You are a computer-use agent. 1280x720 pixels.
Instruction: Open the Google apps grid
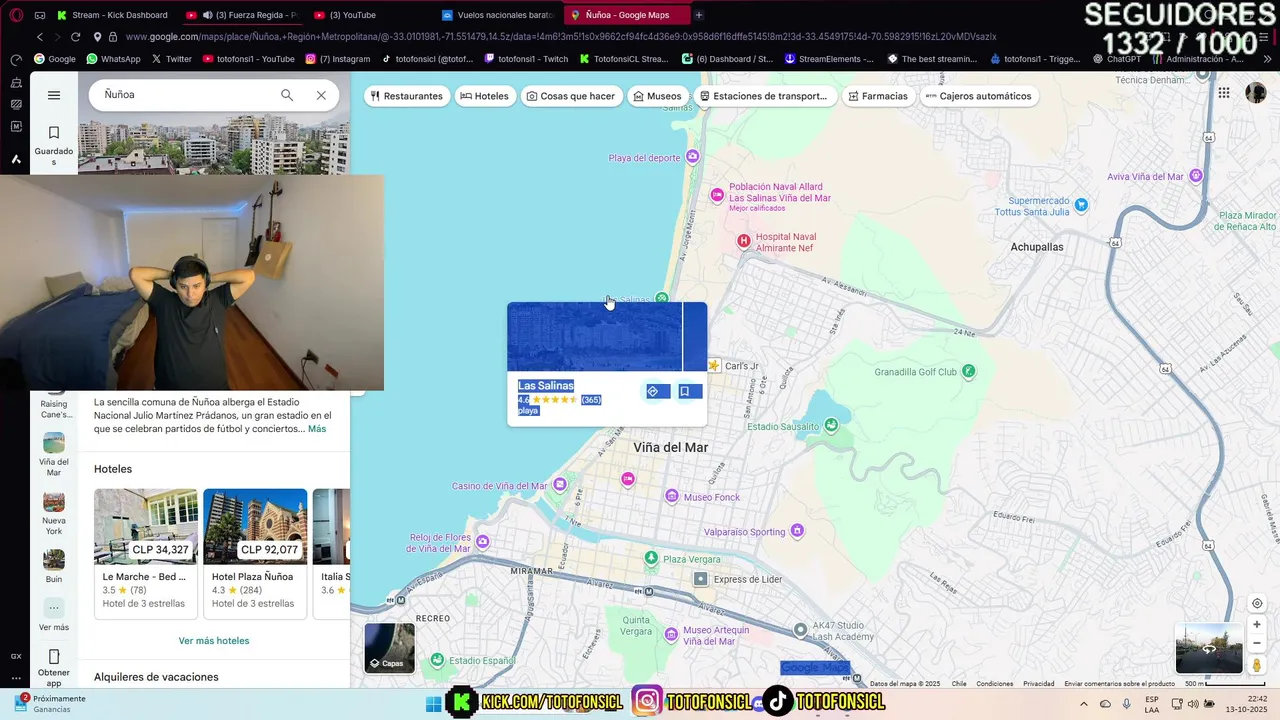click(1224, 93)
